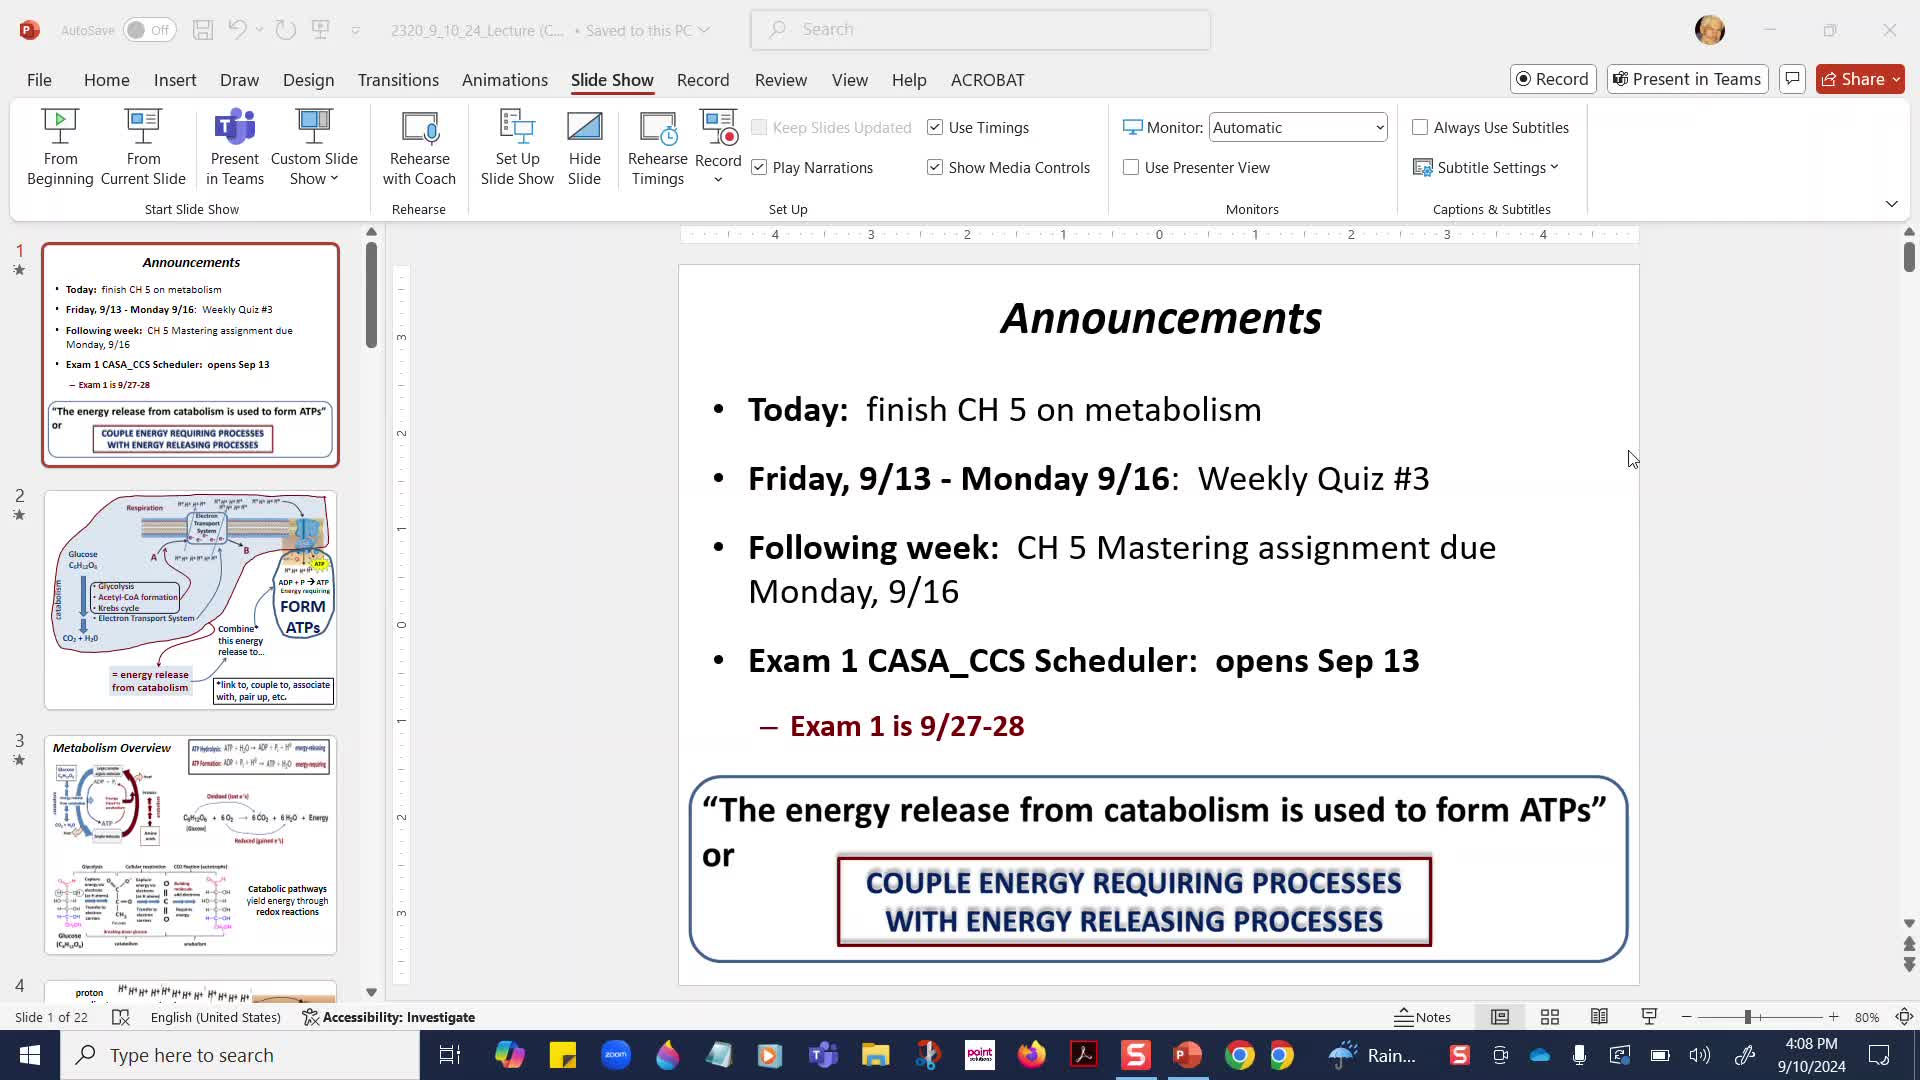Toggle the AutoSave switch
The height and width of the screenshot is (1080, 1920).
pyautogui.click(x=149, y=30)
